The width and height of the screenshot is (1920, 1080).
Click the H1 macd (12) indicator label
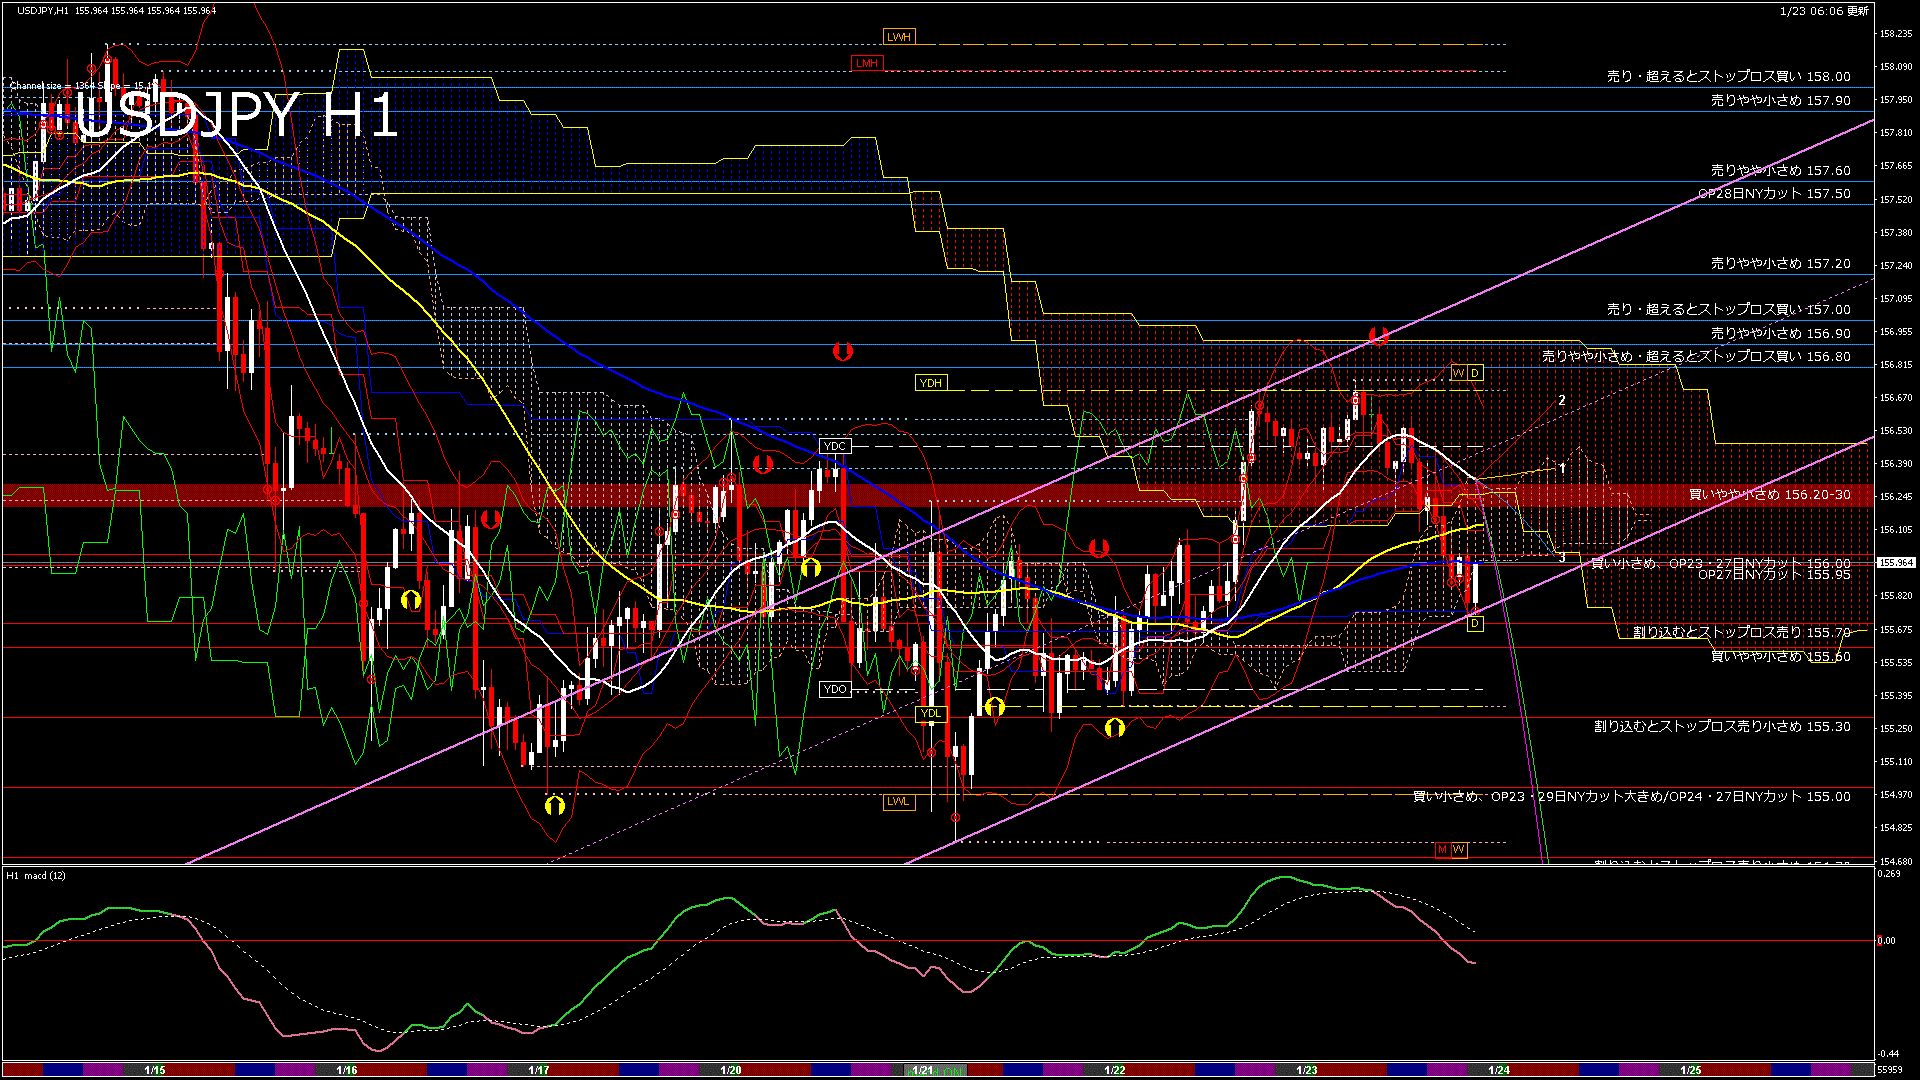coord(36,876)
